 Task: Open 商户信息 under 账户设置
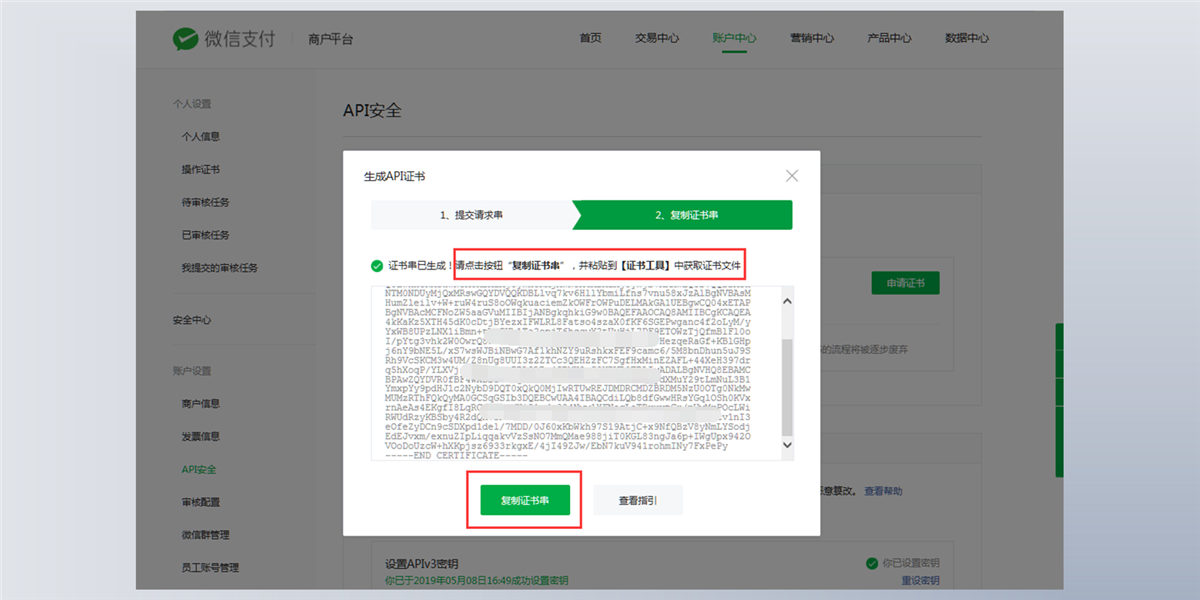pyautogui.click(x=200, y=403)
